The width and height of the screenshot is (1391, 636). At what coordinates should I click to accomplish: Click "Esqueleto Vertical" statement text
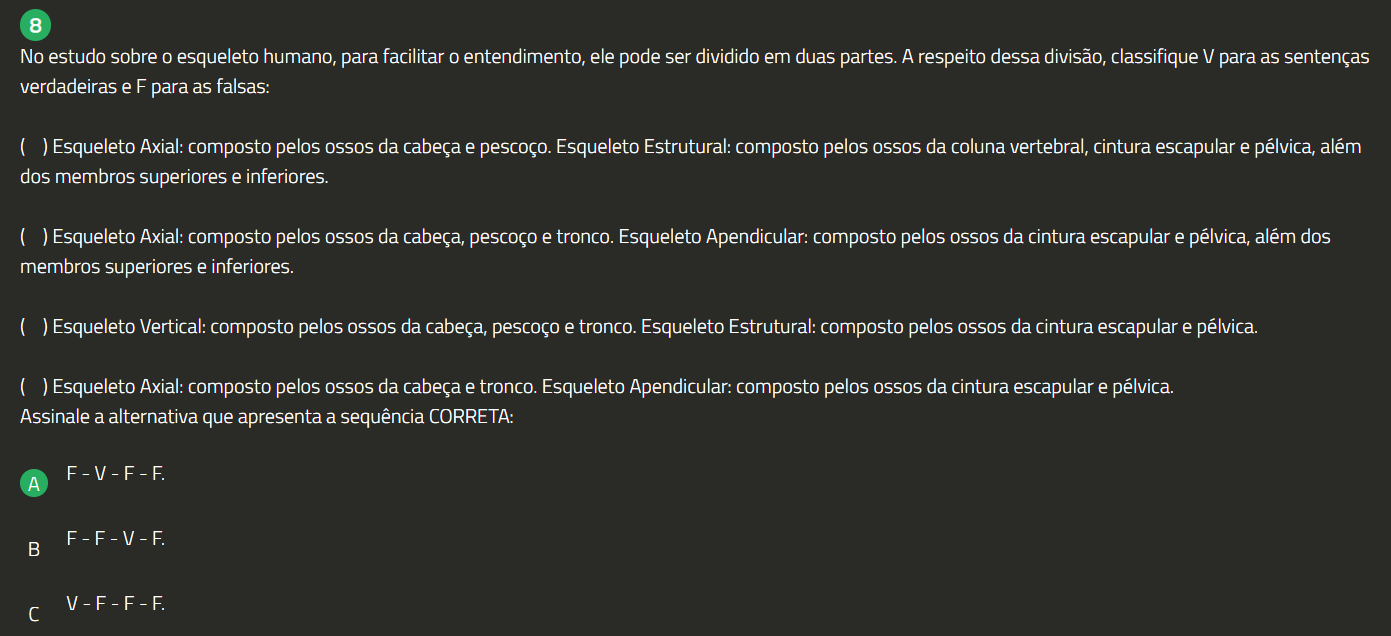130,326
